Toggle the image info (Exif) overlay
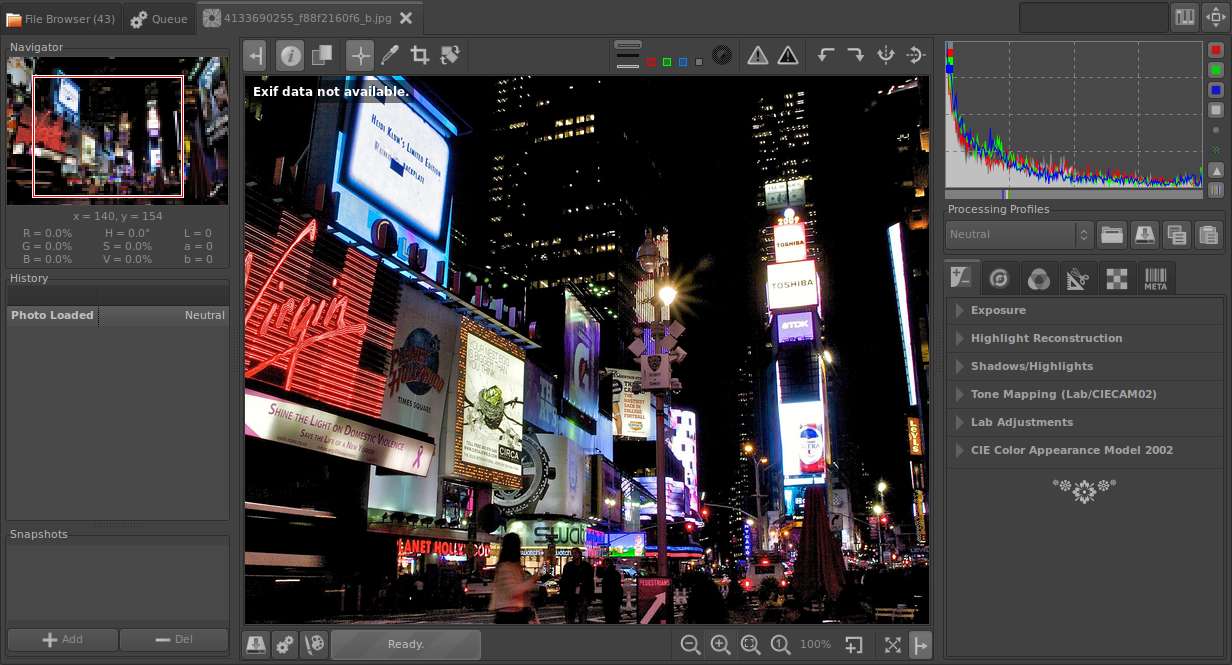Image resolution: width=1232 pixels, height=665 pixels. point(290,56)
